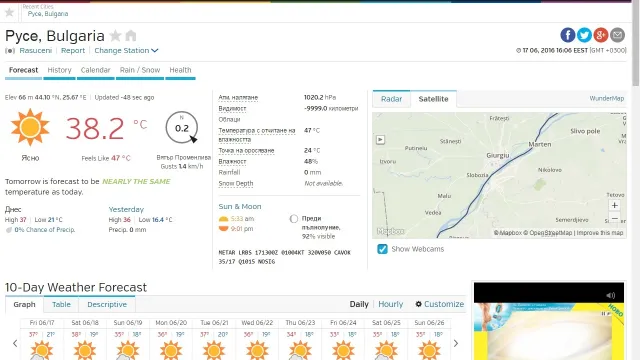Open the email share icon
The width and height of the screenshot is (640, 360).
coord(618,35)
